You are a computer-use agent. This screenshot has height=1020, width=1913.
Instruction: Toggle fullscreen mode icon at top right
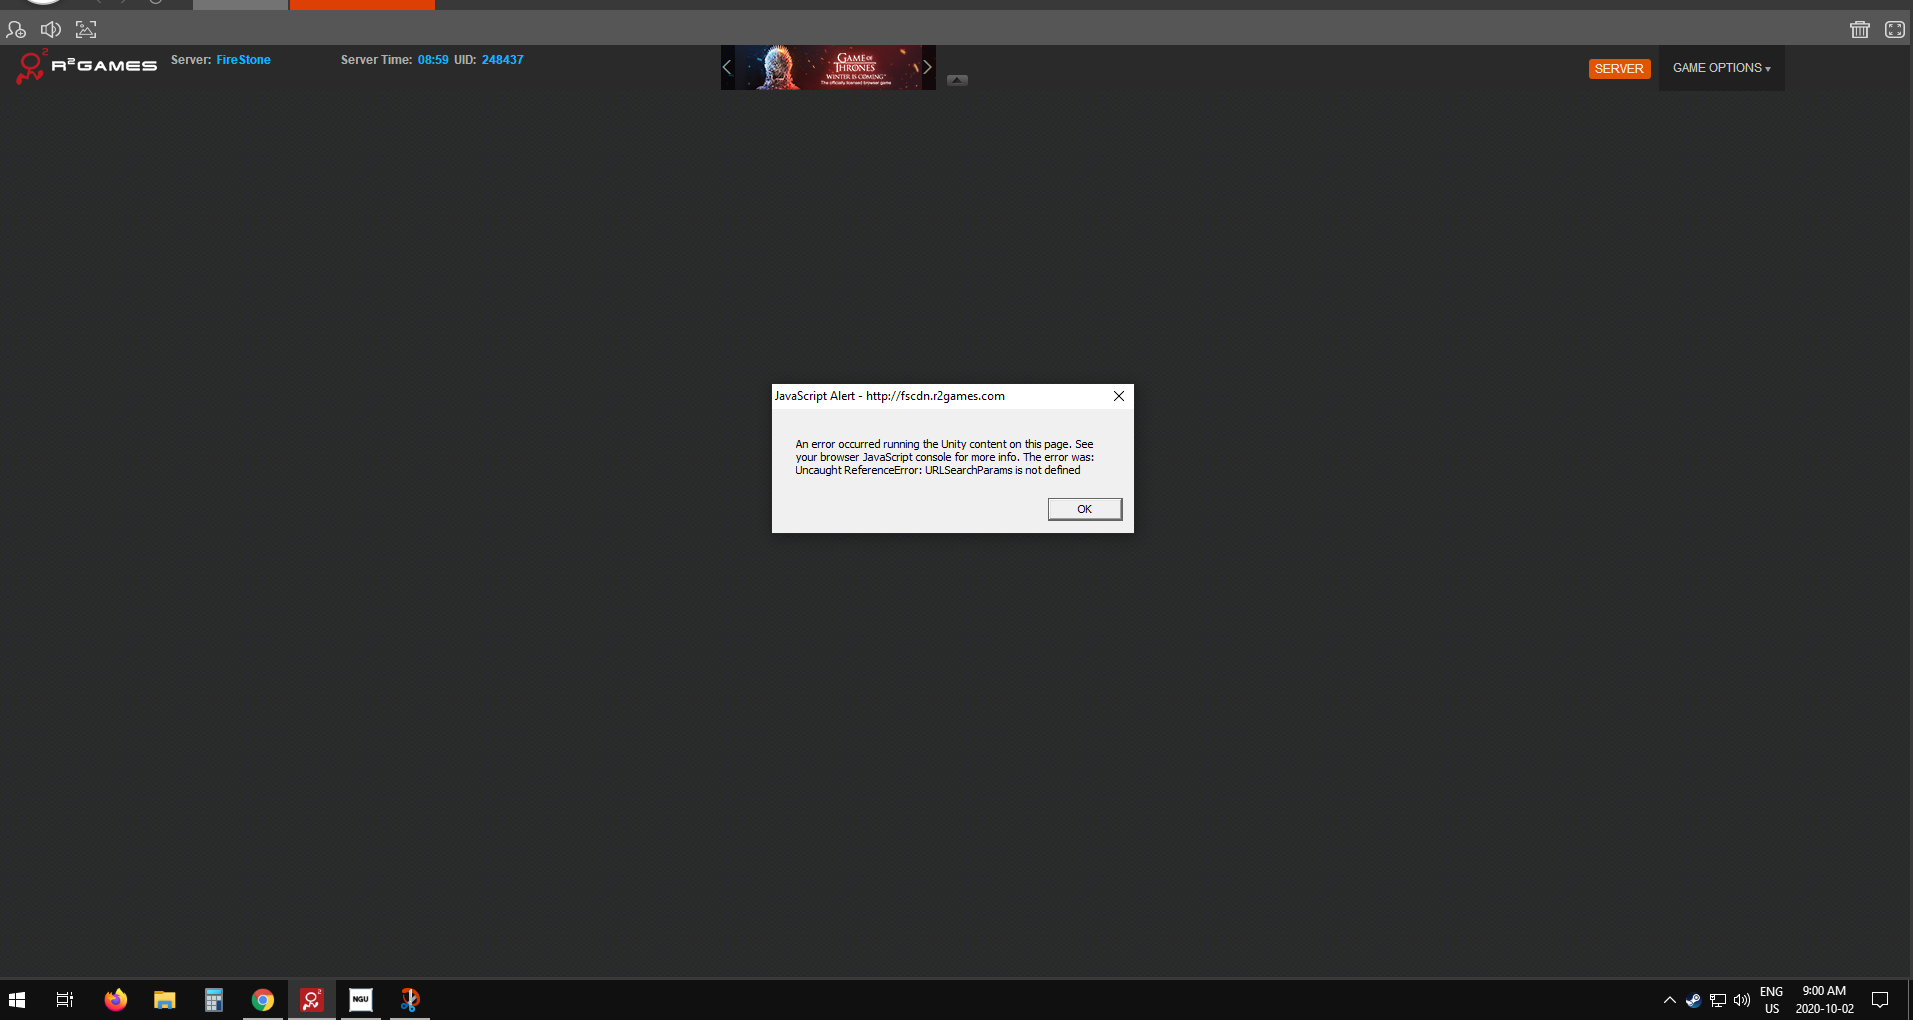point(1894,30)
